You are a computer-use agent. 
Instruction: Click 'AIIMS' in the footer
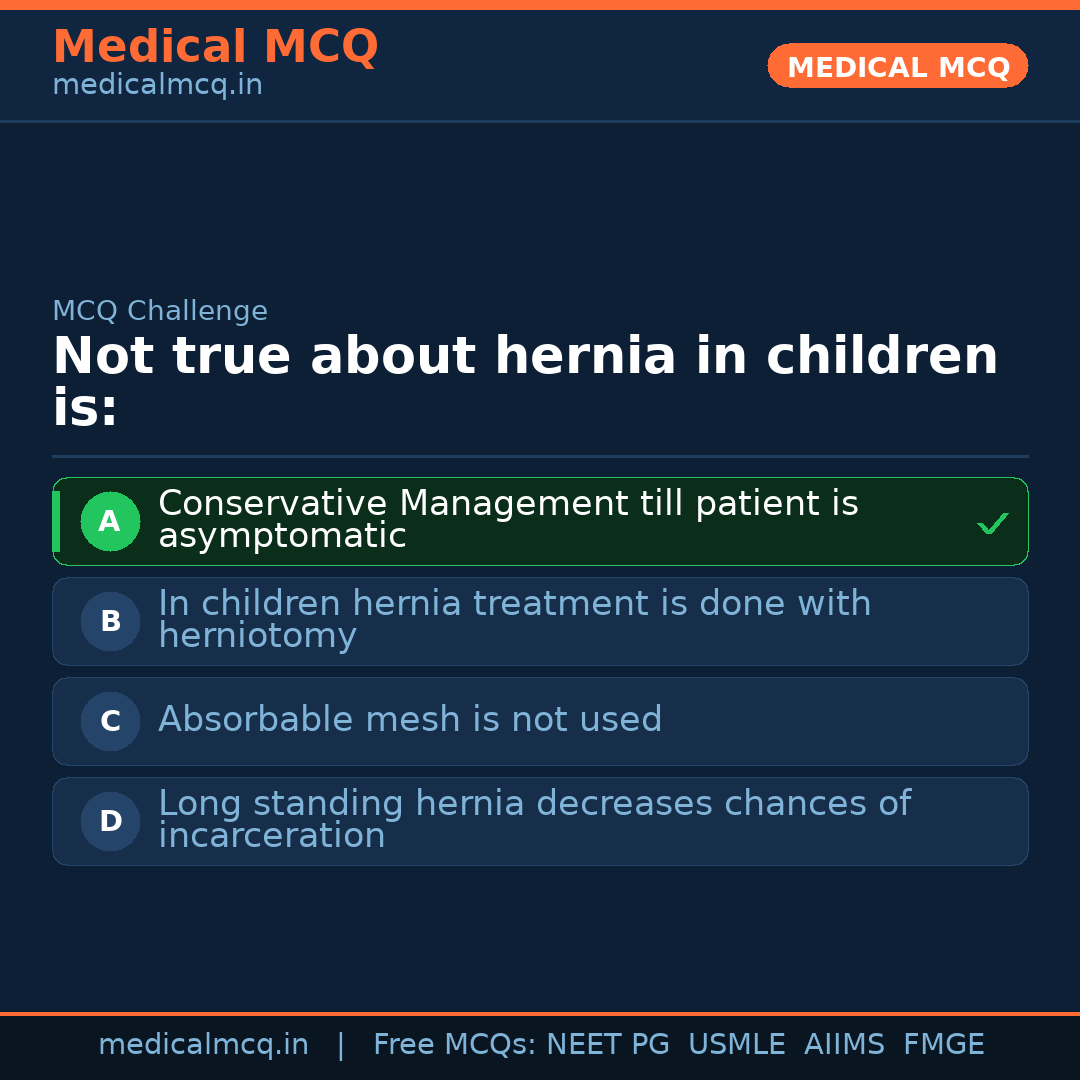click(844, 1045)
